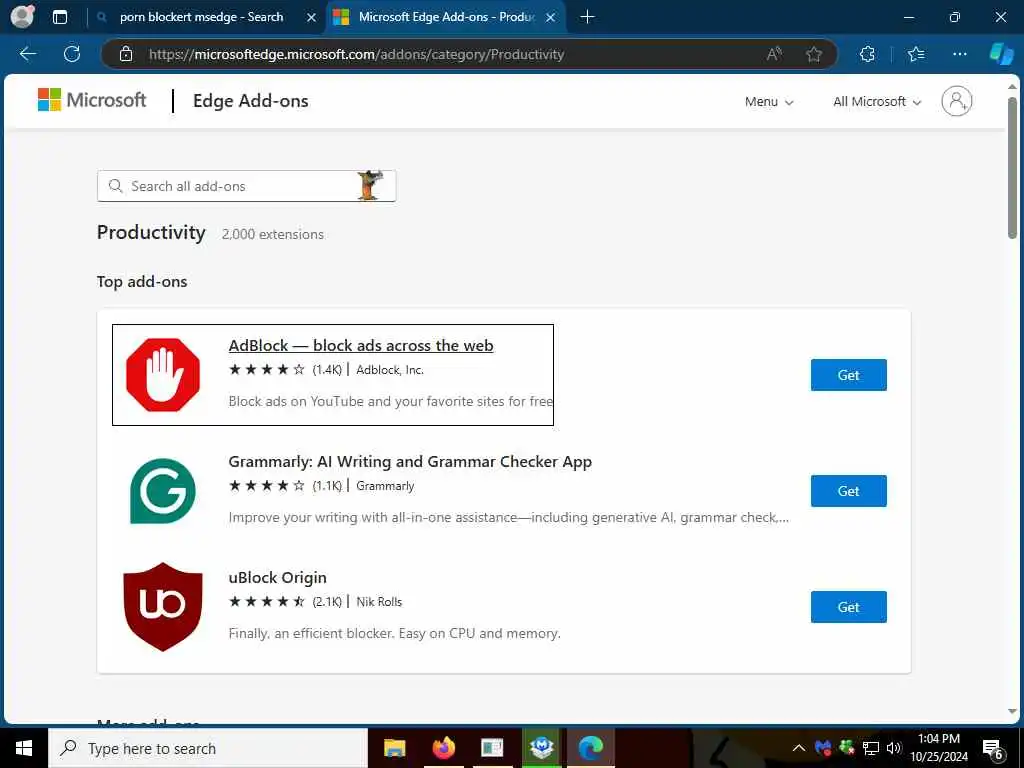
Task: Close the porn blockert search tab
Action: pyautogui.click(x=312, y=18)
